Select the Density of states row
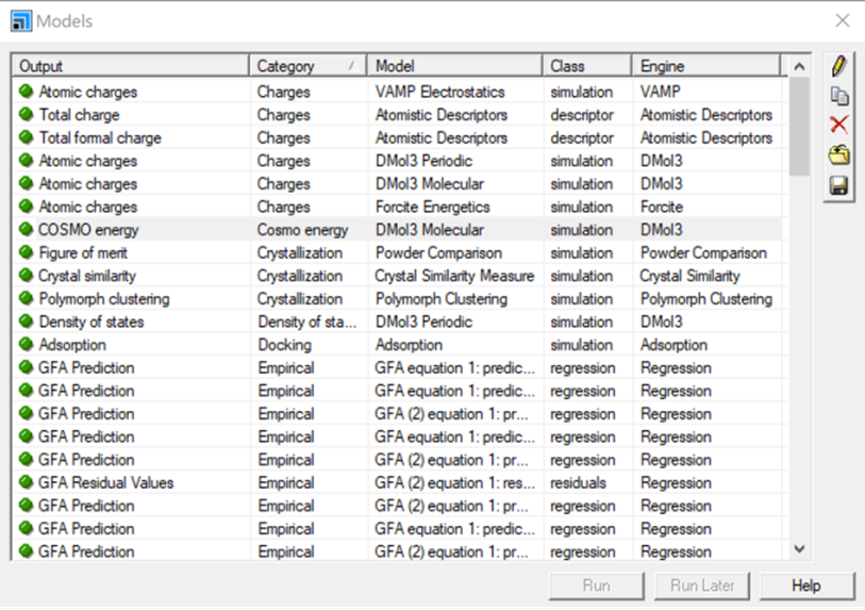This screenshot has width=865, height=610. 91,322
